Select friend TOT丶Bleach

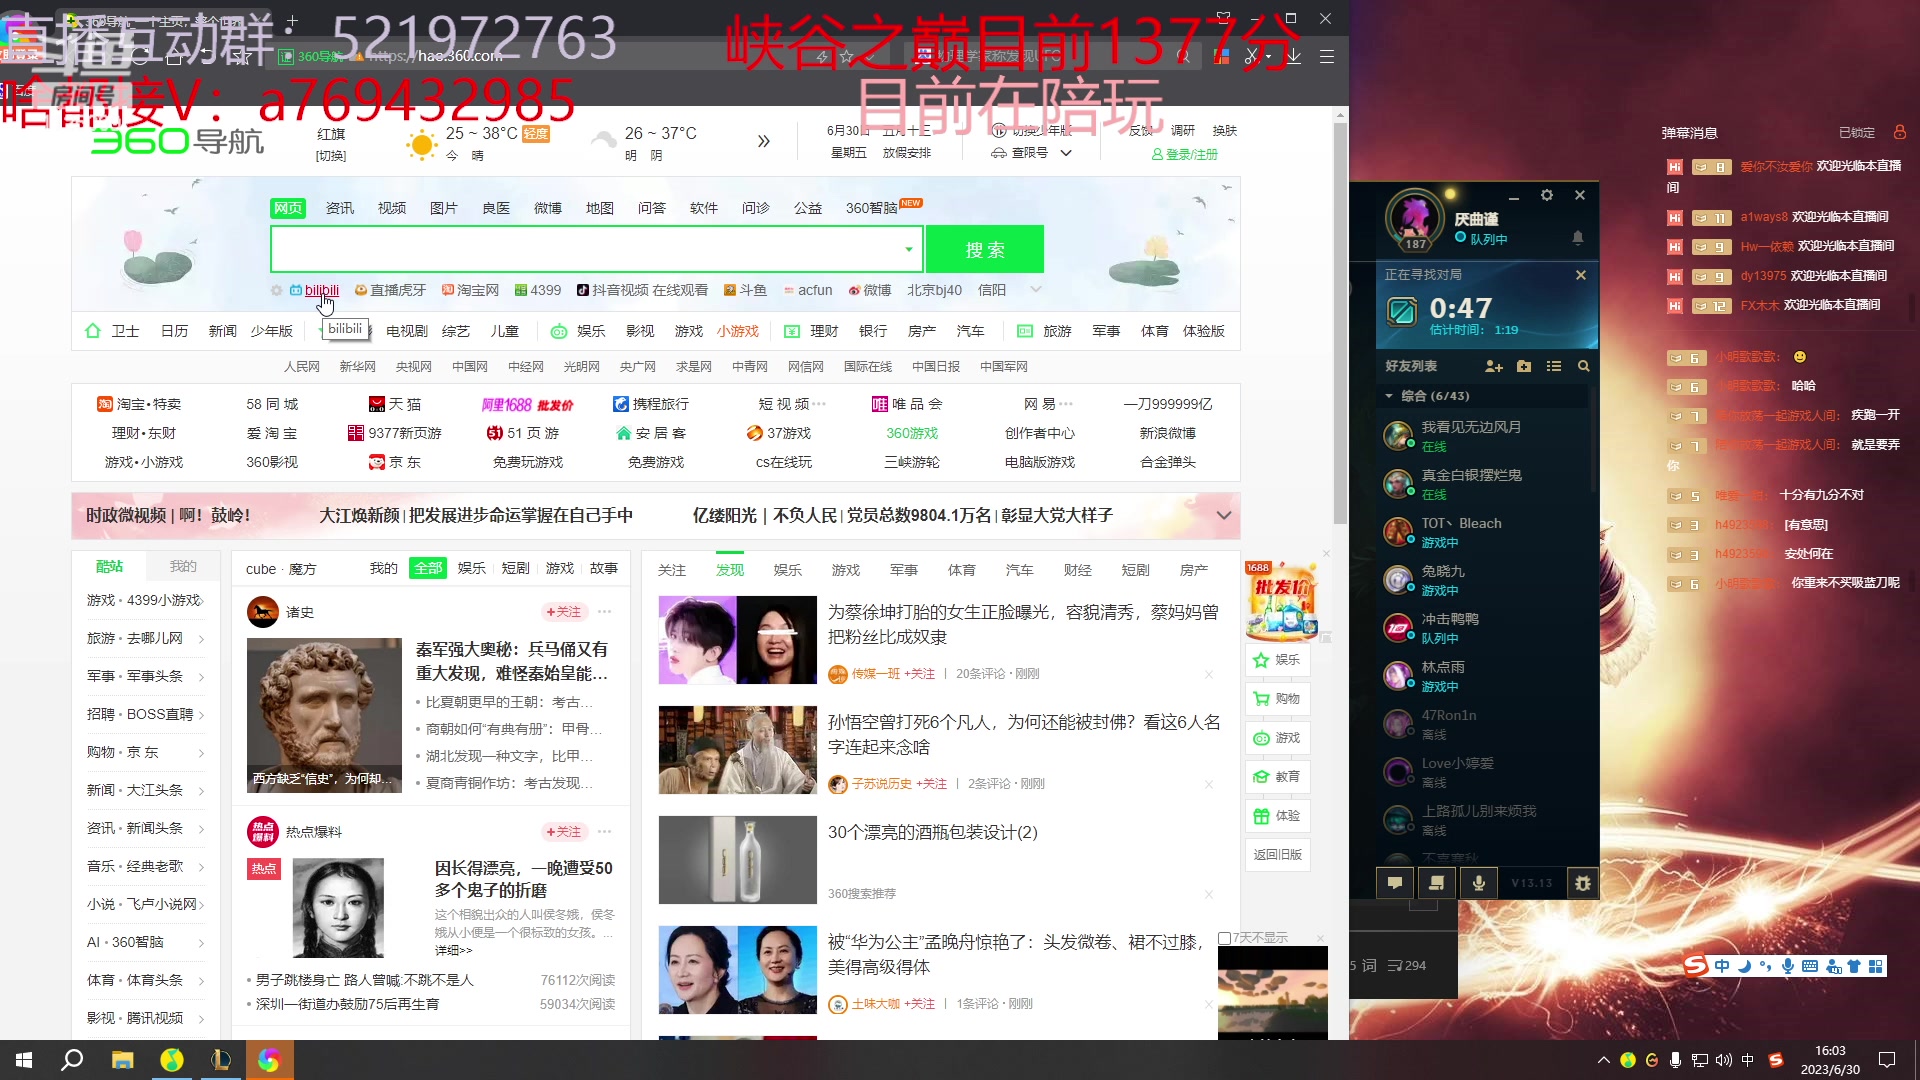pos(1484,531)
